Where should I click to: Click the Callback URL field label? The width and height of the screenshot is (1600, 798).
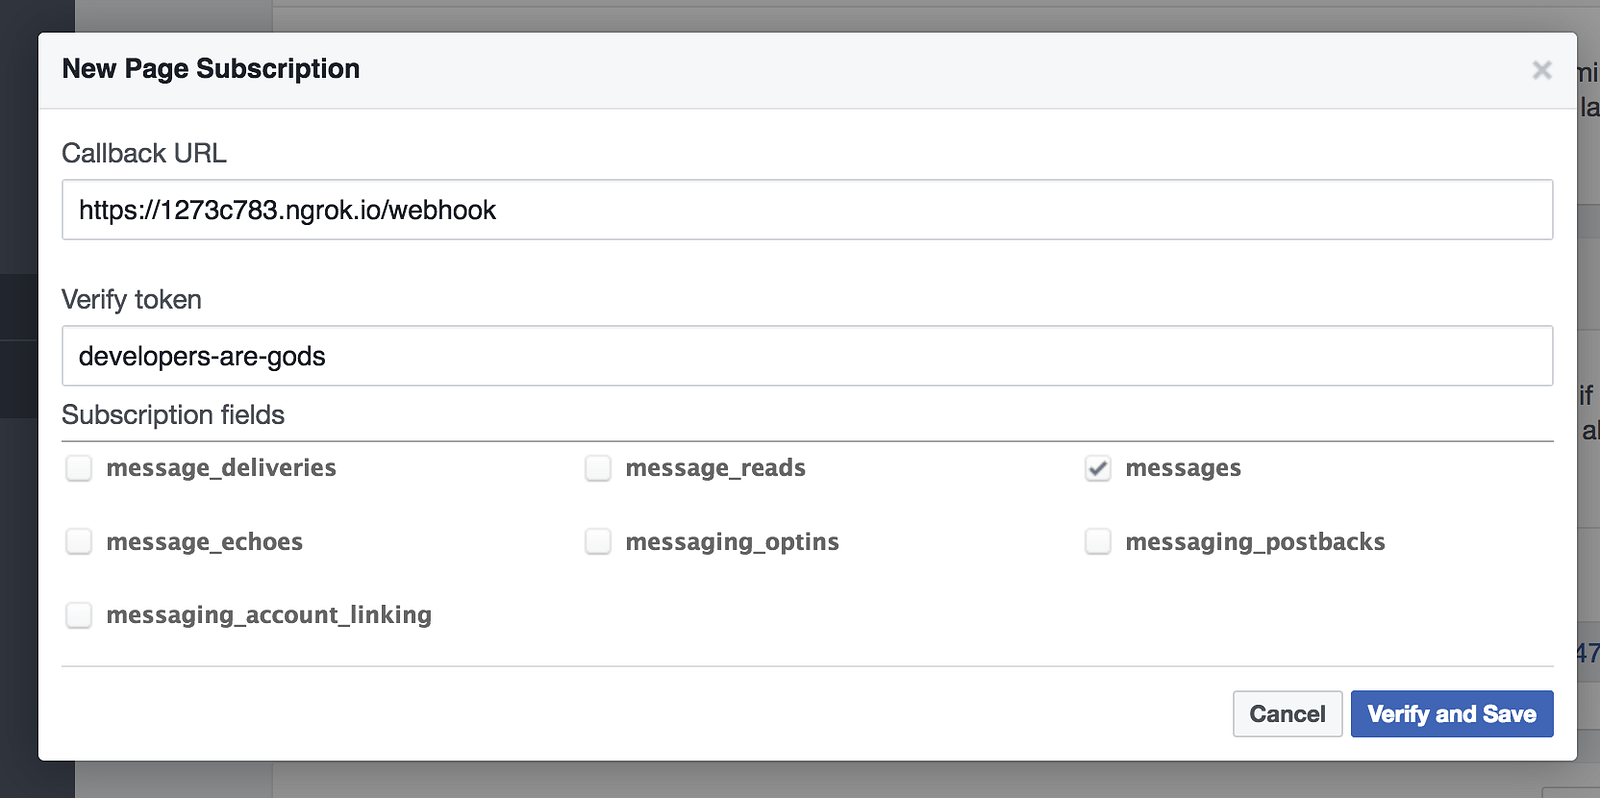tap(144, 153)
